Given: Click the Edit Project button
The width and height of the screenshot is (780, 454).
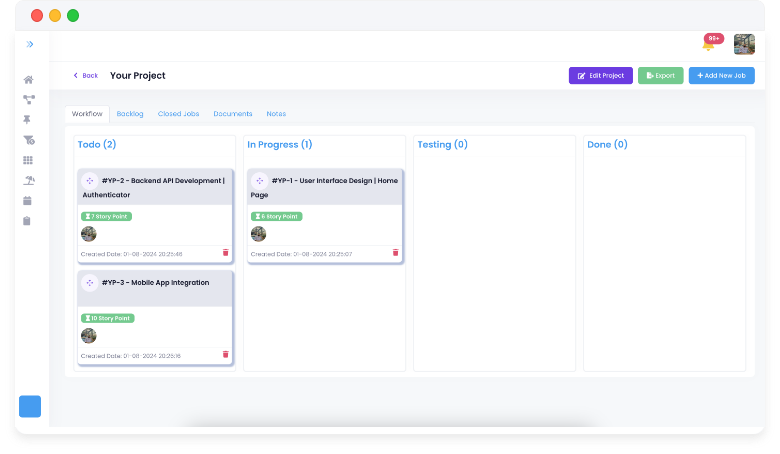Looking at the screenshot, I should coord(600,76).
